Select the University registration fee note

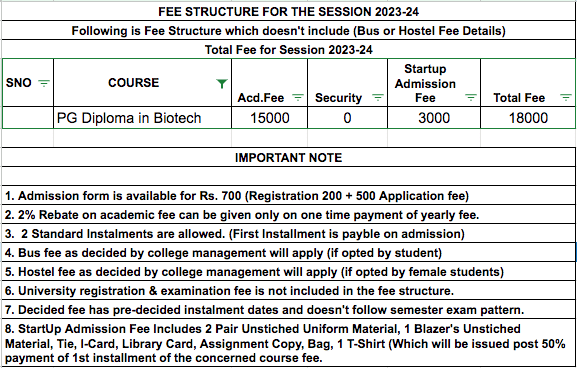coord(288,291)
